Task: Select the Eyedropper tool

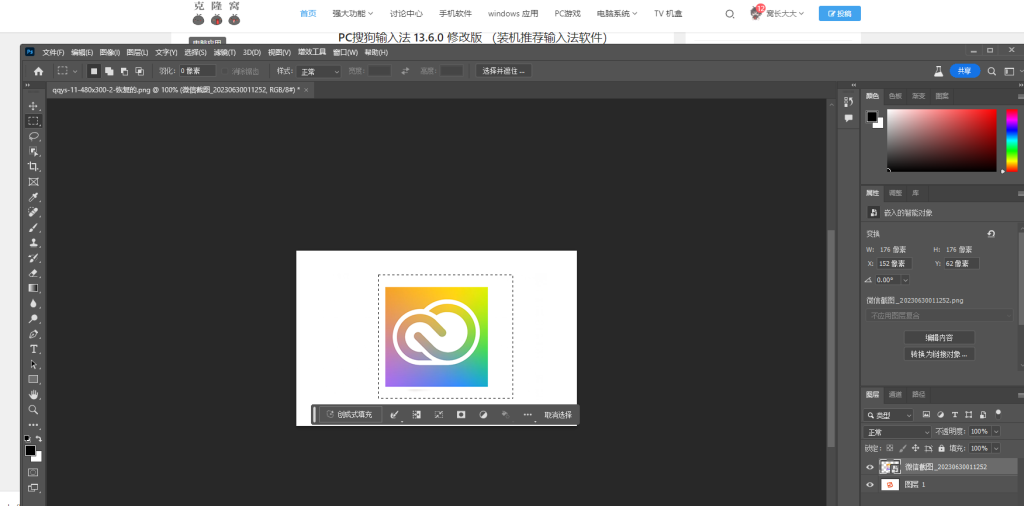Action: 33,197
